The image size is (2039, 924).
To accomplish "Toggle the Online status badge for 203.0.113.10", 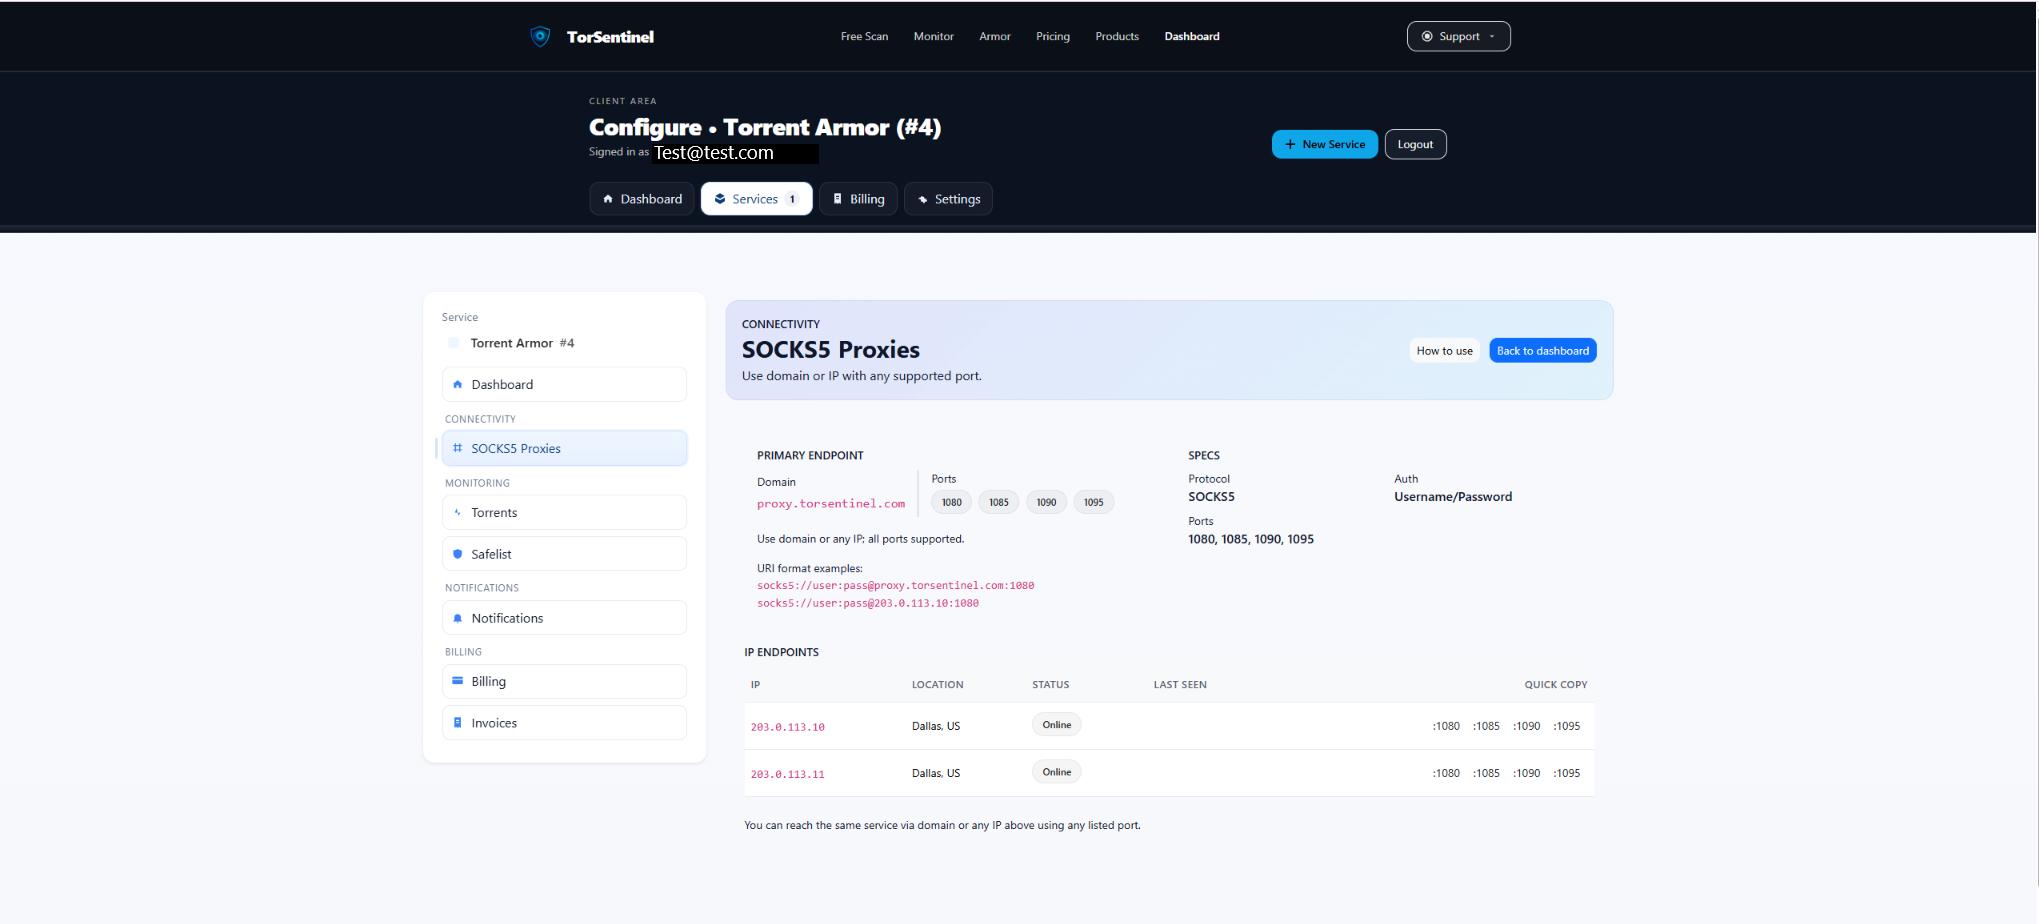I will (1056, 724).
